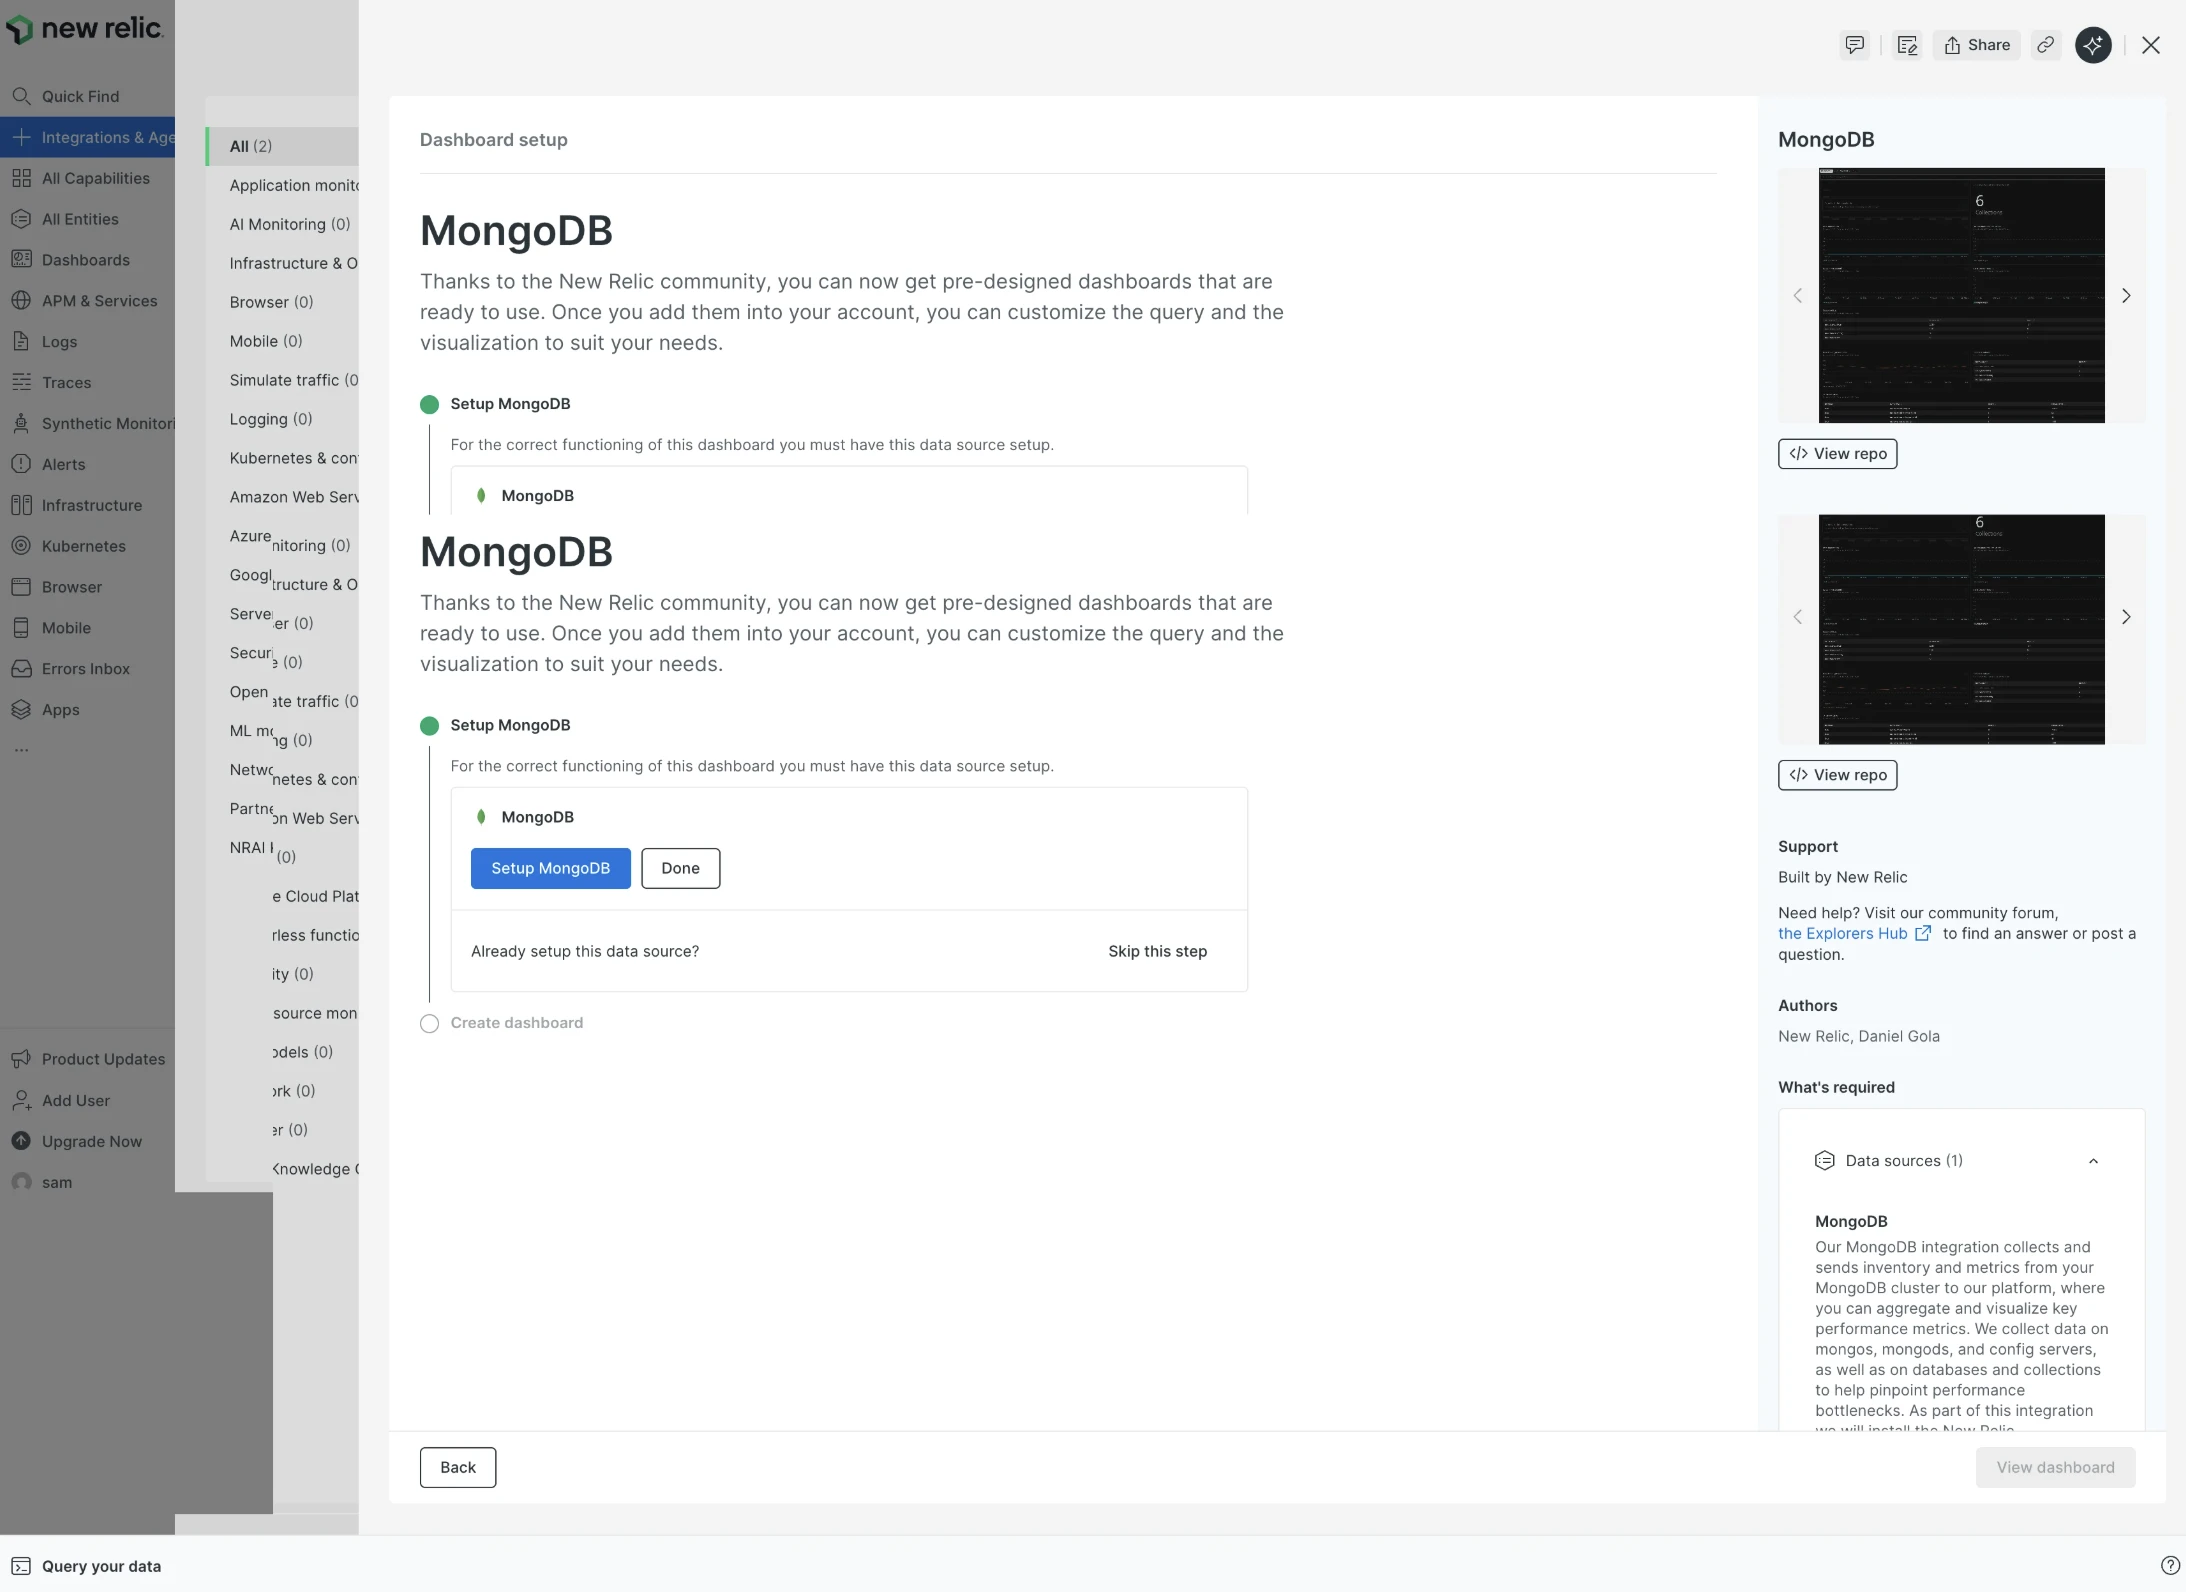Click the View dashboard button
The image size is (2186, 1592).
pos(2055,1467)
